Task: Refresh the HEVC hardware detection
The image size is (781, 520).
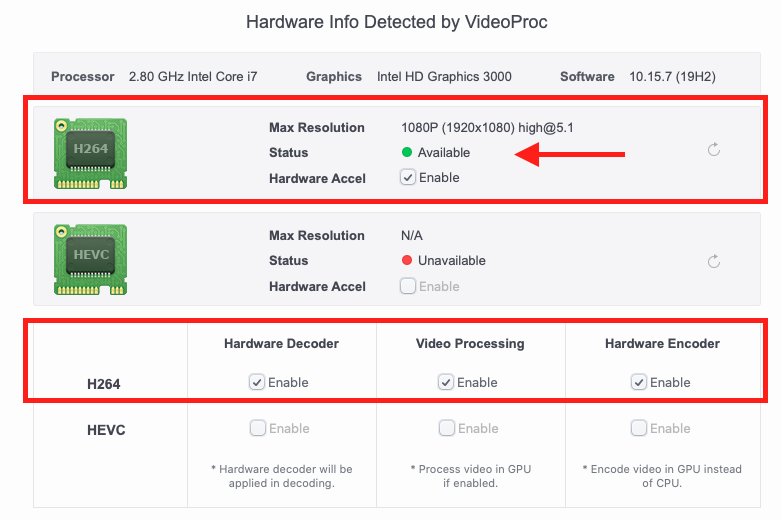Action: coord(714,261)
